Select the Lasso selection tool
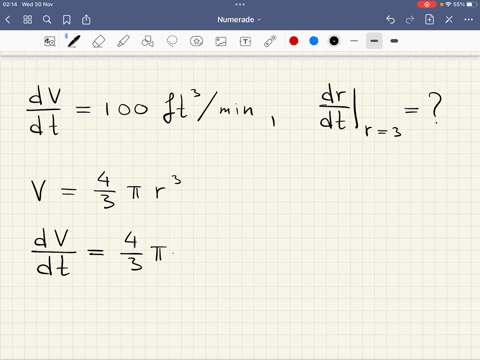 pos(172,41)
